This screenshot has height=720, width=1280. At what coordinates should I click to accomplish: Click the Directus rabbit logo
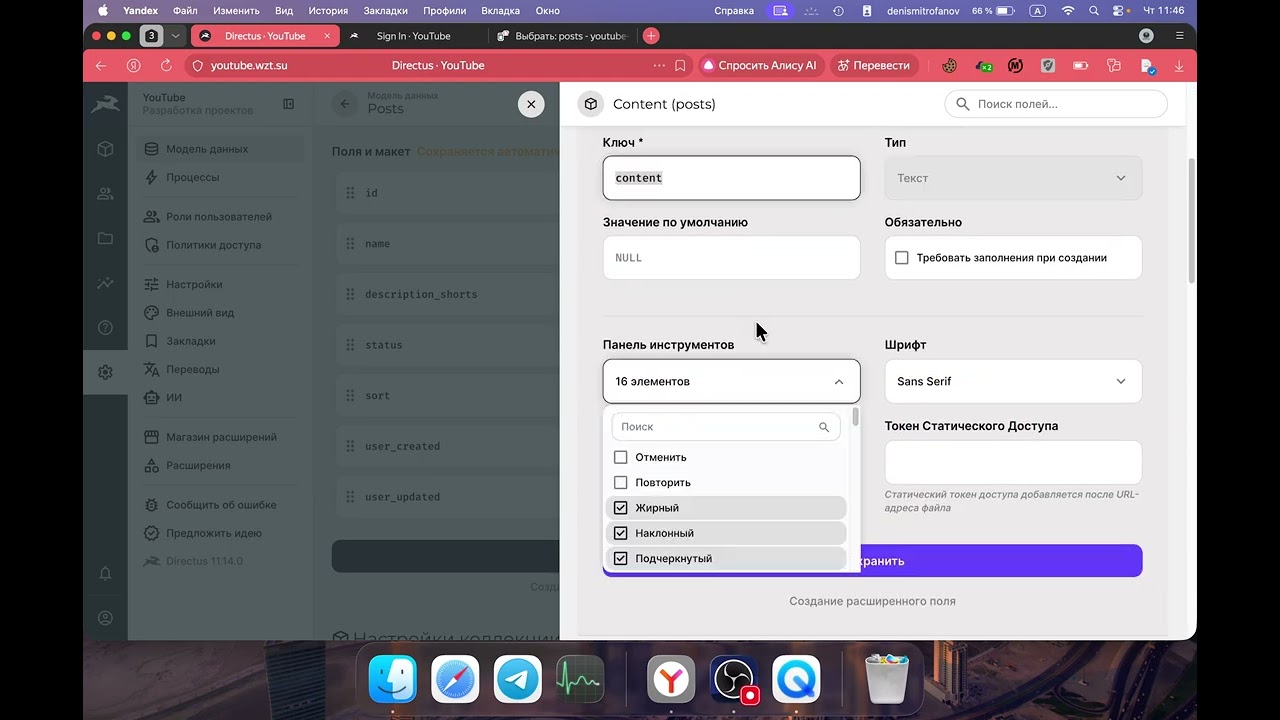pyautogui.click(x=105, y=104)
